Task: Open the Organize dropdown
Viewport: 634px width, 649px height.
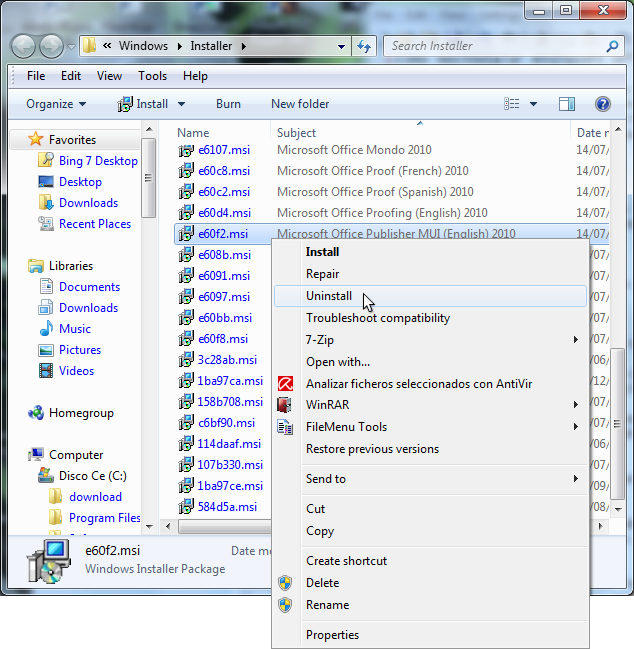Action: (x=56, y=104)
